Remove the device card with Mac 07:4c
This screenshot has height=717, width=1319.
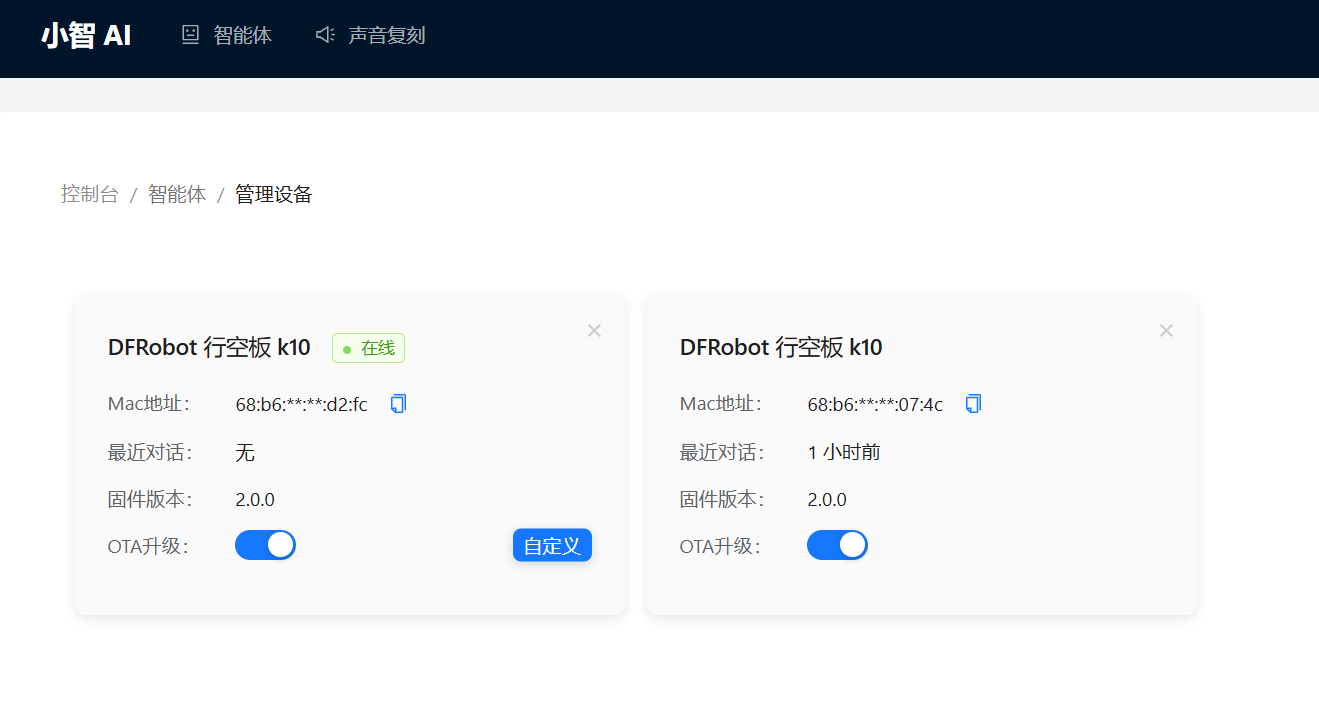(1166, 330)
